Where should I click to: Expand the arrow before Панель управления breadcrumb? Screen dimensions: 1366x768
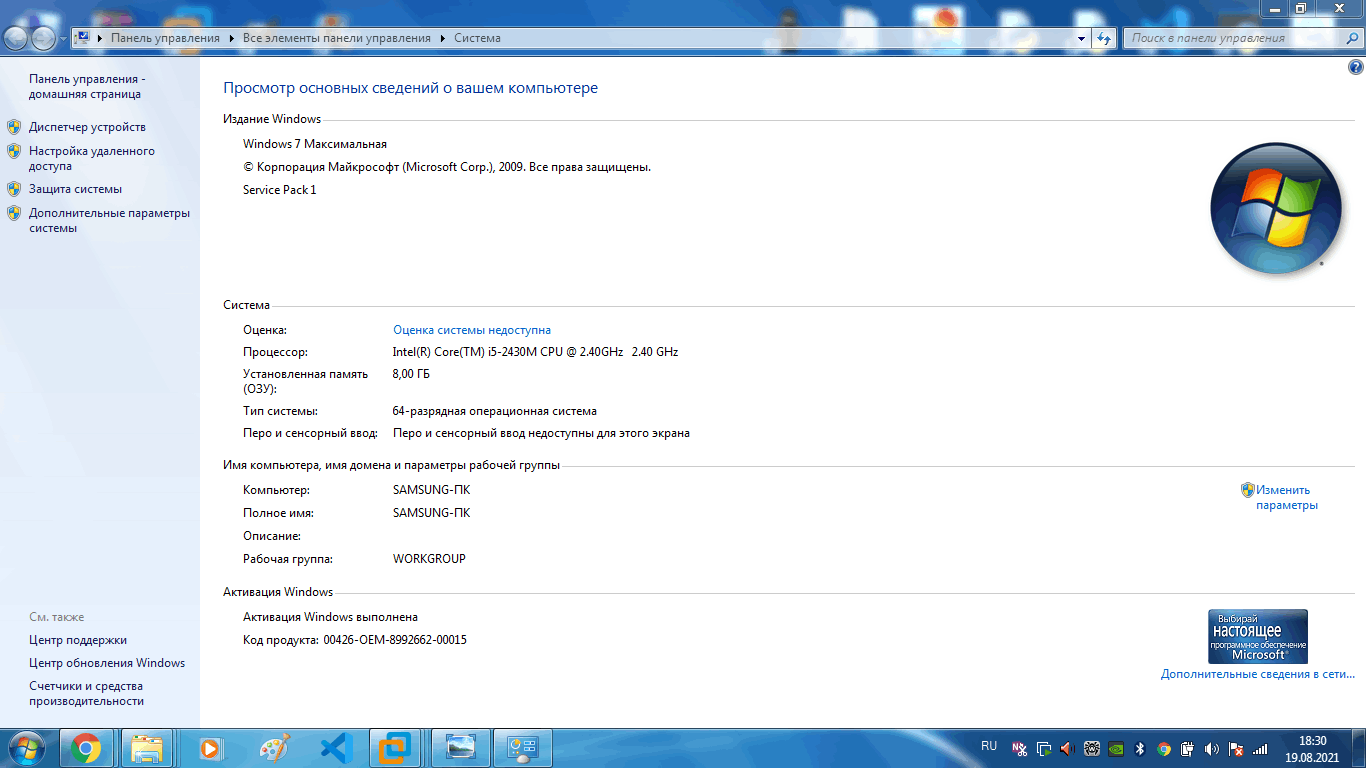pyautogui.click(x=100, y=38)
